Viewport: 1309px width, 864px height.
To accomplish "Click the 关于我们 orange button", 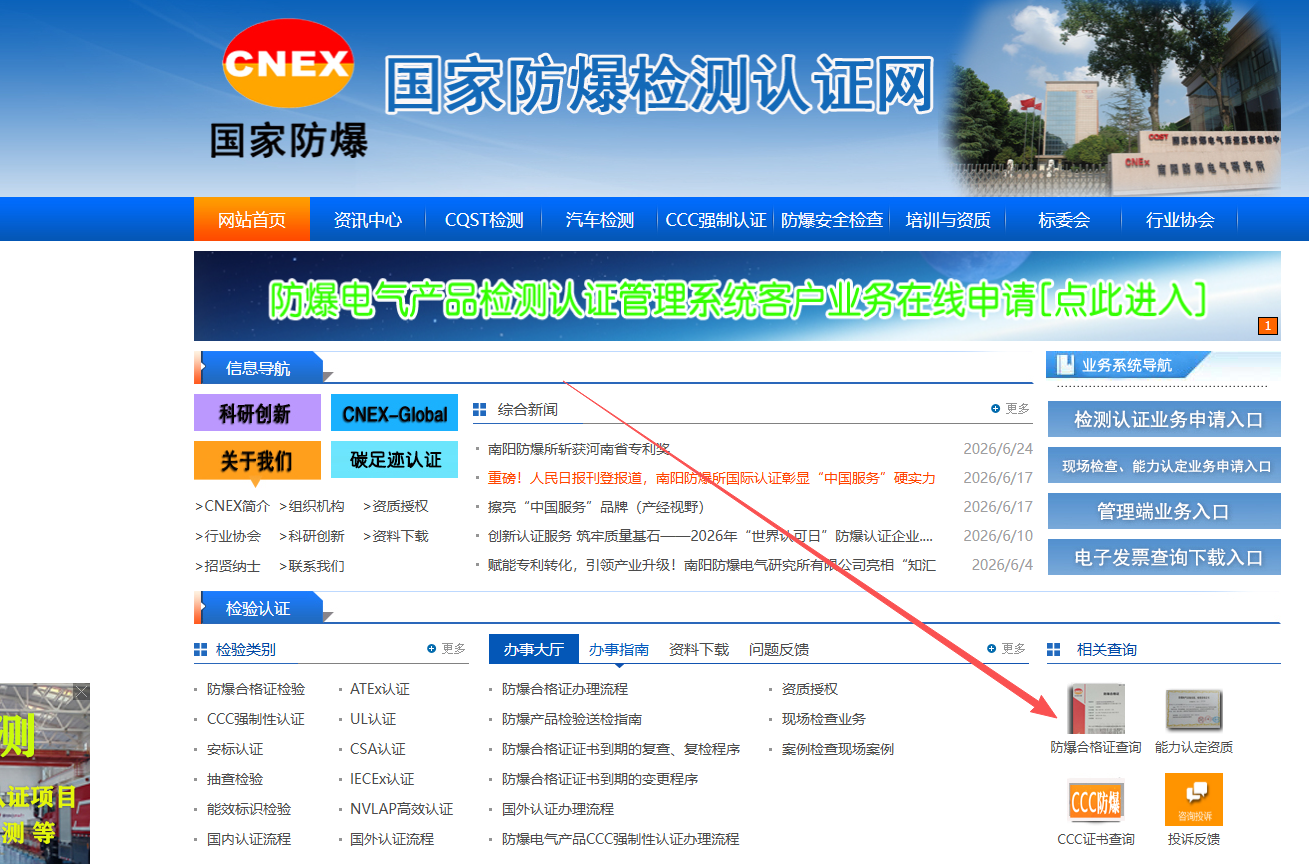I will tap(257, 460).
